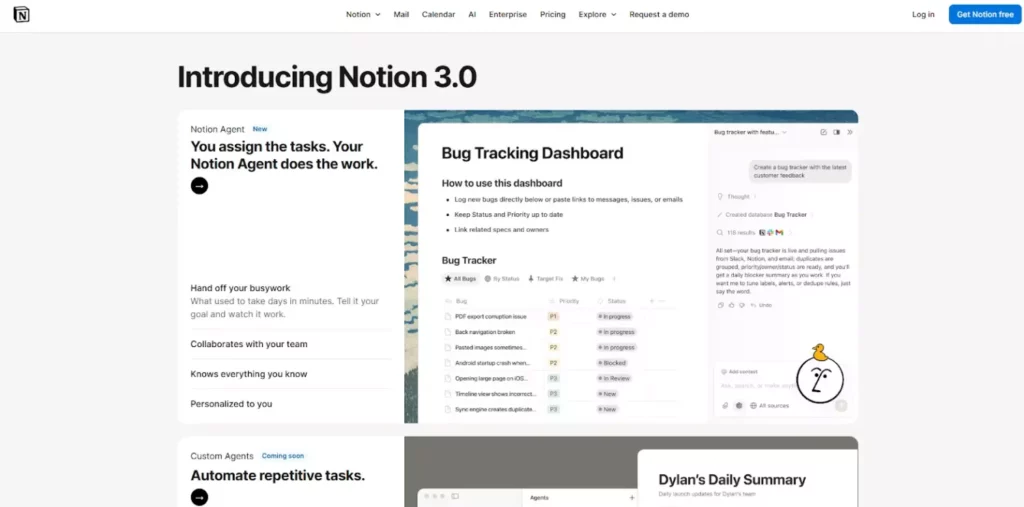Click Blocked status tag
This screenshot has width=1024, height=507.
612,363
